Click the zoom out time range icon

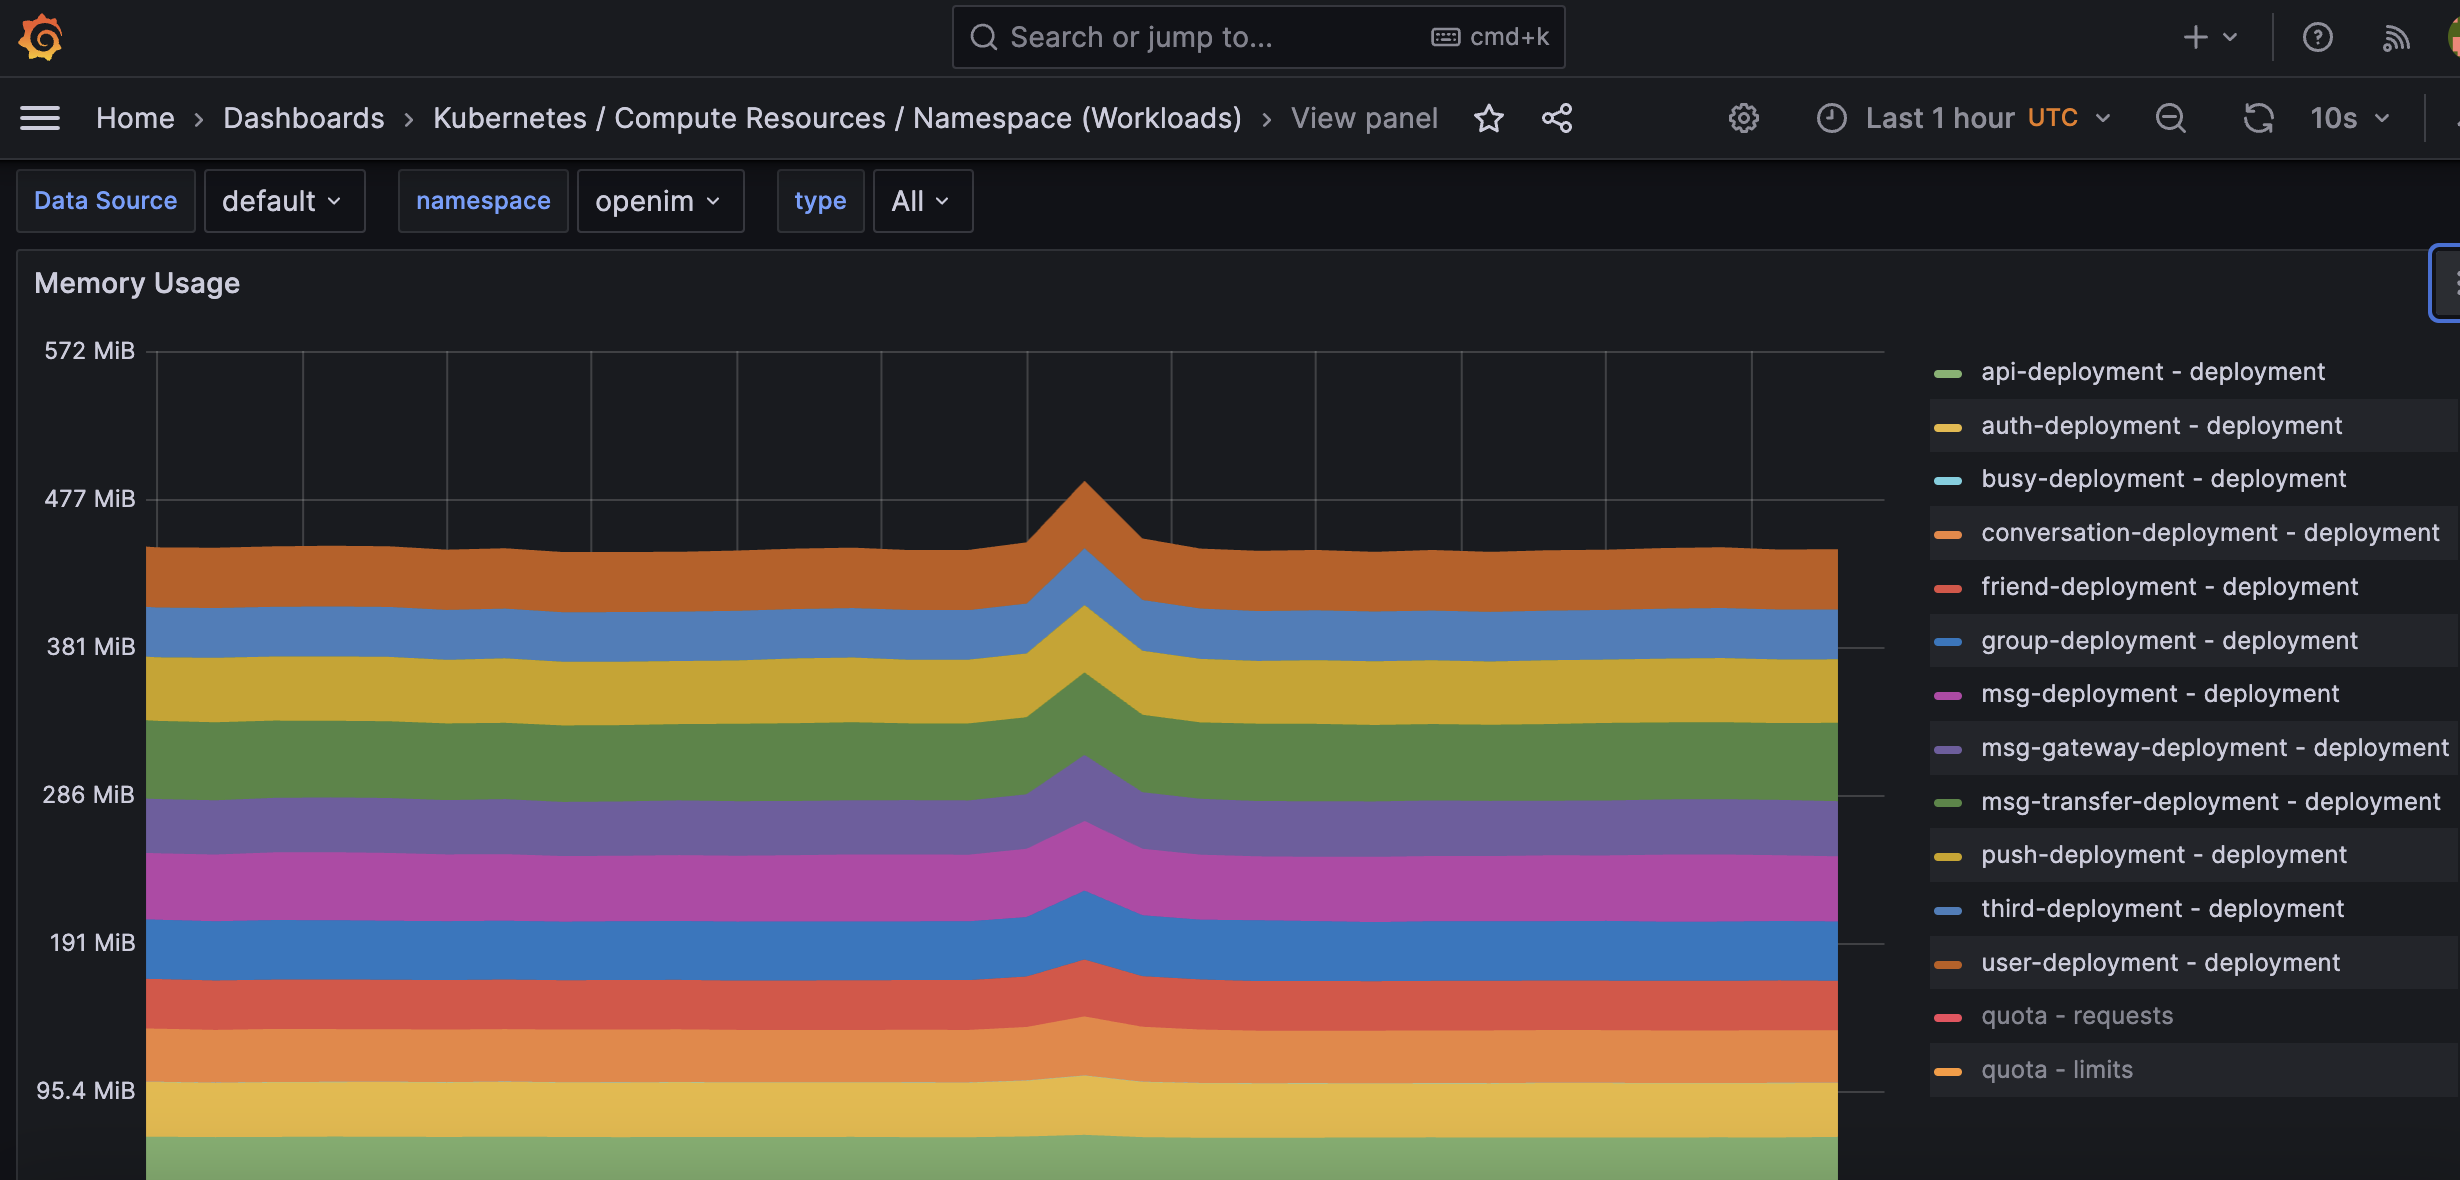click(x=2170, y=118)
